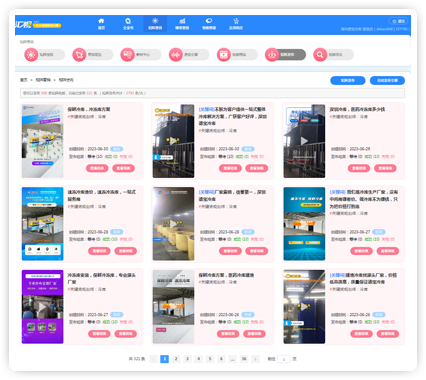426x380 pixels.
Task: Jump to last page 36
Action: [244, 359]
